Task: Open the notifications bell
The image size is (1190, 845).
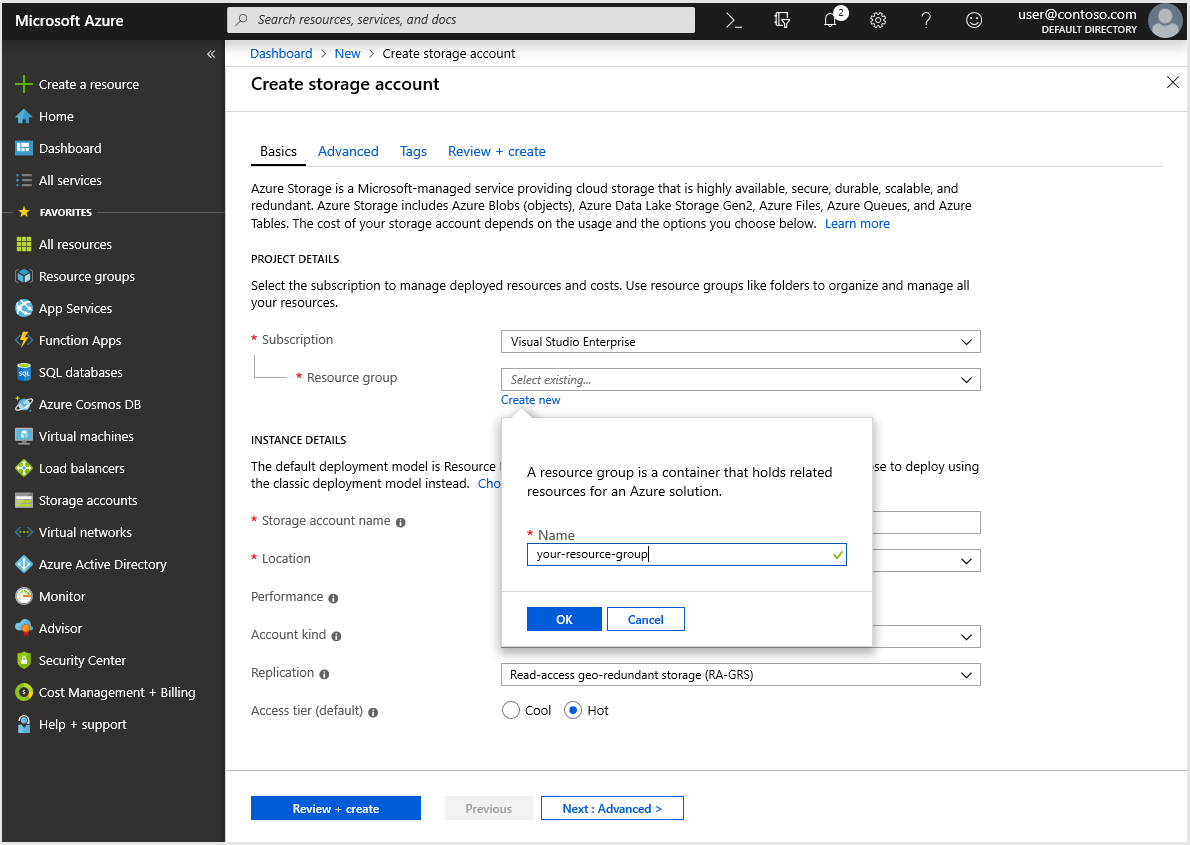Action: (830, 20)
